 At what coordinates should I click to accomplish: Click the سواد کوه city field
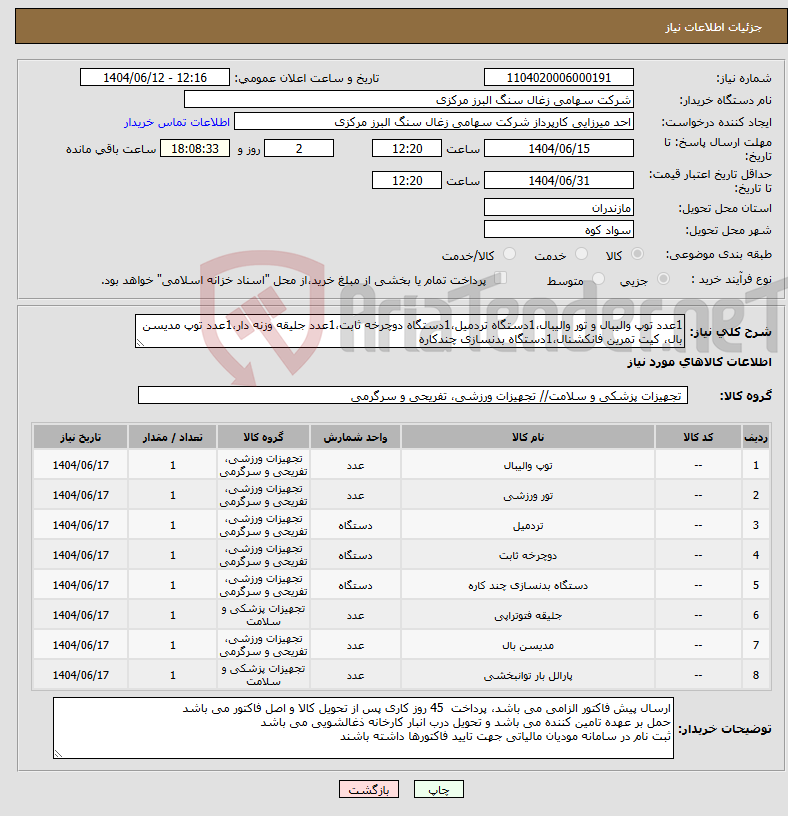pos(558,230)
